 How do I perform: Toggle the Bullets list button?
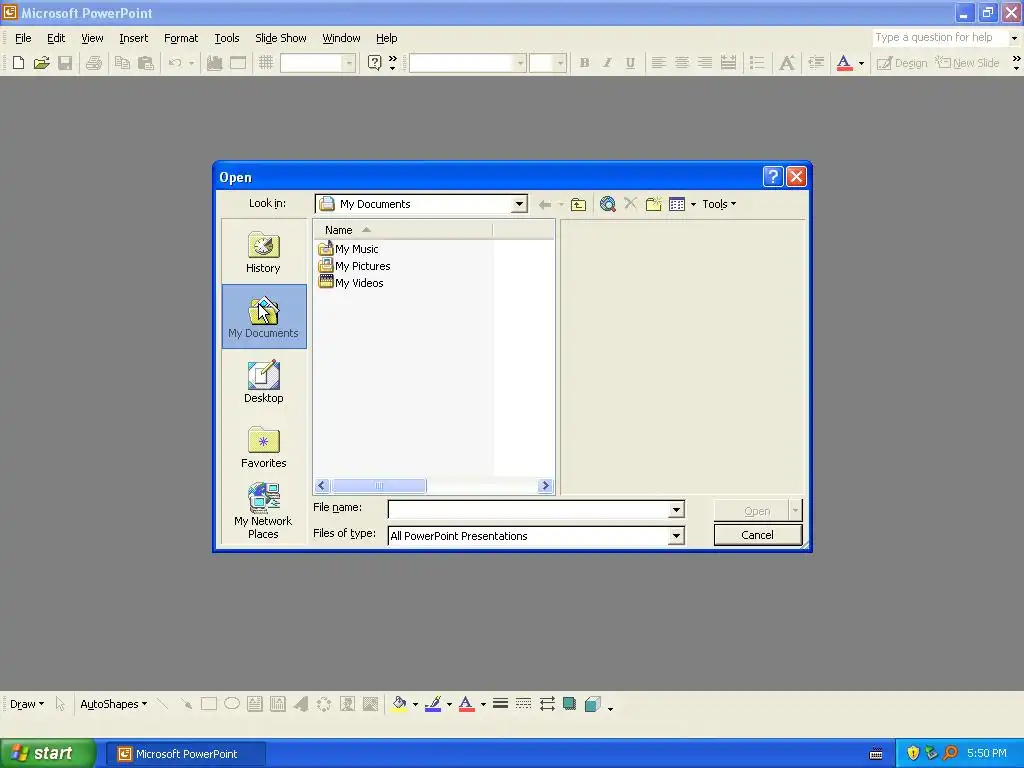(757, 63)
